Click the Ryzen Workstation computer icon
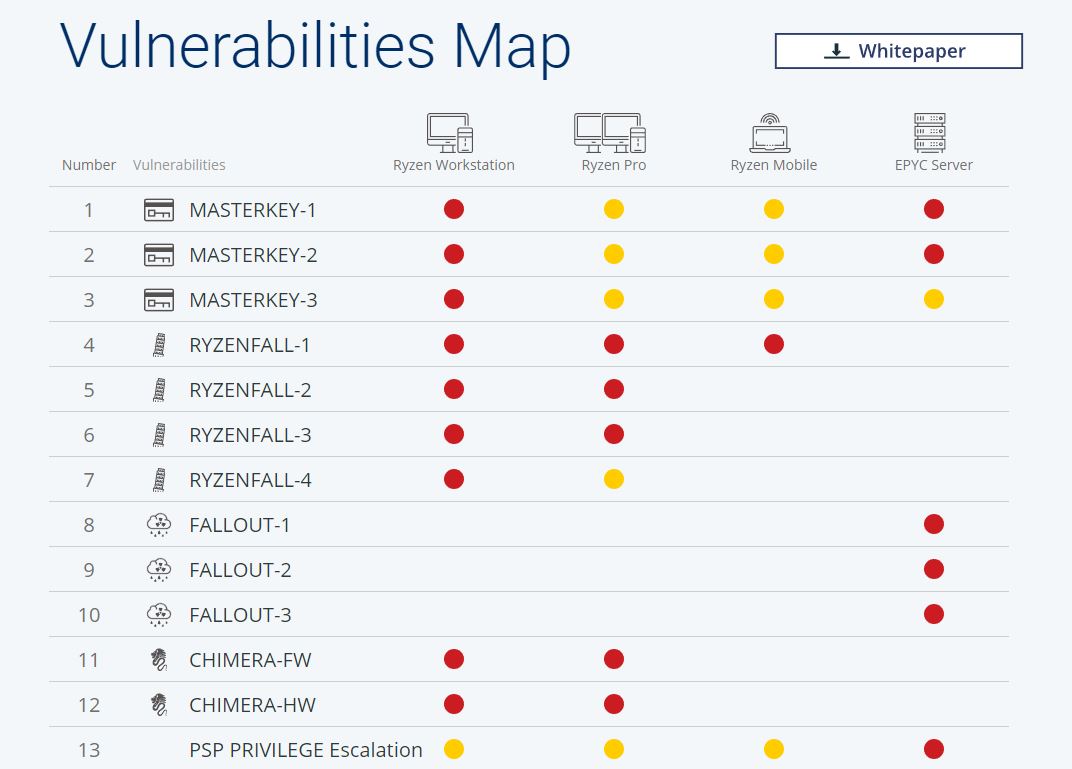The height and width of the screenshot is (769, 1072). point(450,132)
